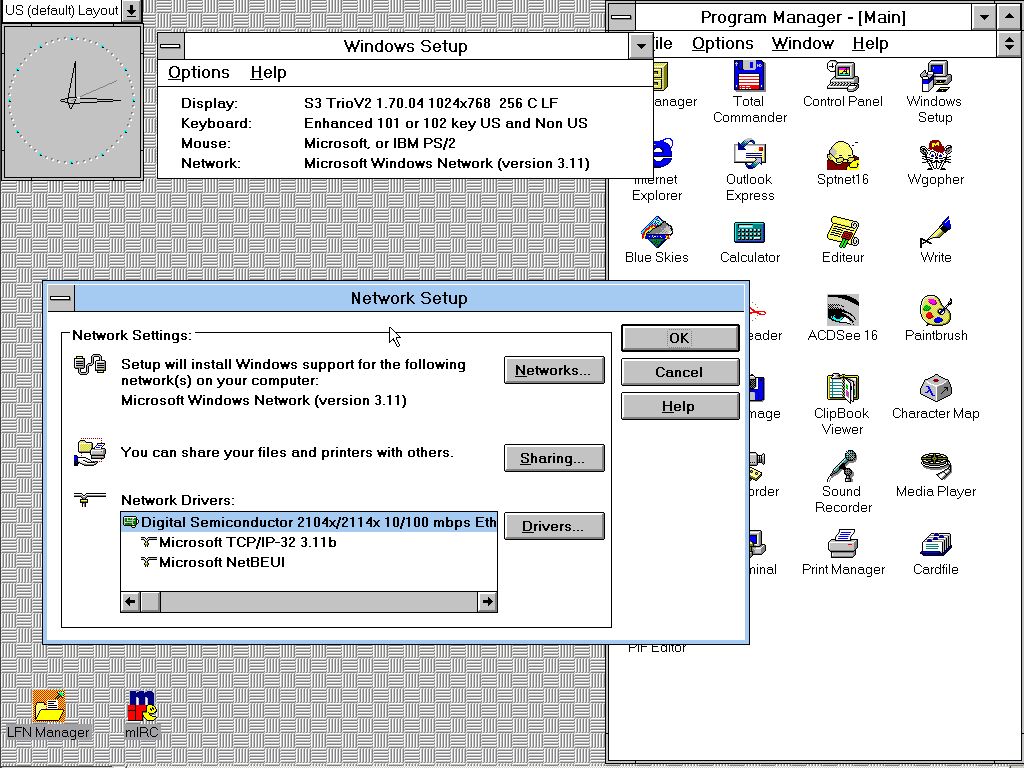The height and width of the screenshot is (768, 1024).
Task: Select the LFN Manager desktop icon
Action: [x=48, y=707]
